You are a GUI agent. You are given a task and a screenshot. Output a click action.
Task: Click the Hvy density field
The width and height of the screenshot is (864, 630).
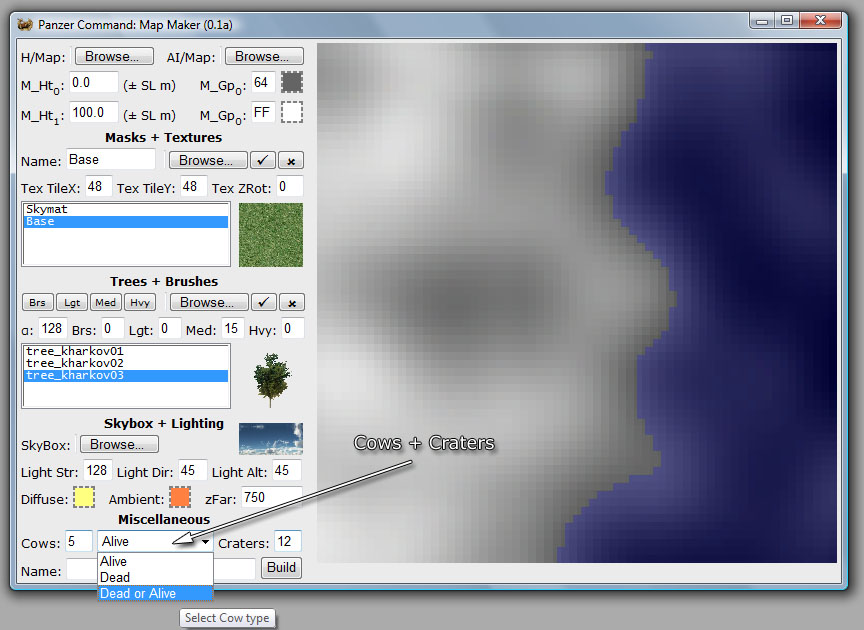pyautogui.click(x=292, y=329)
